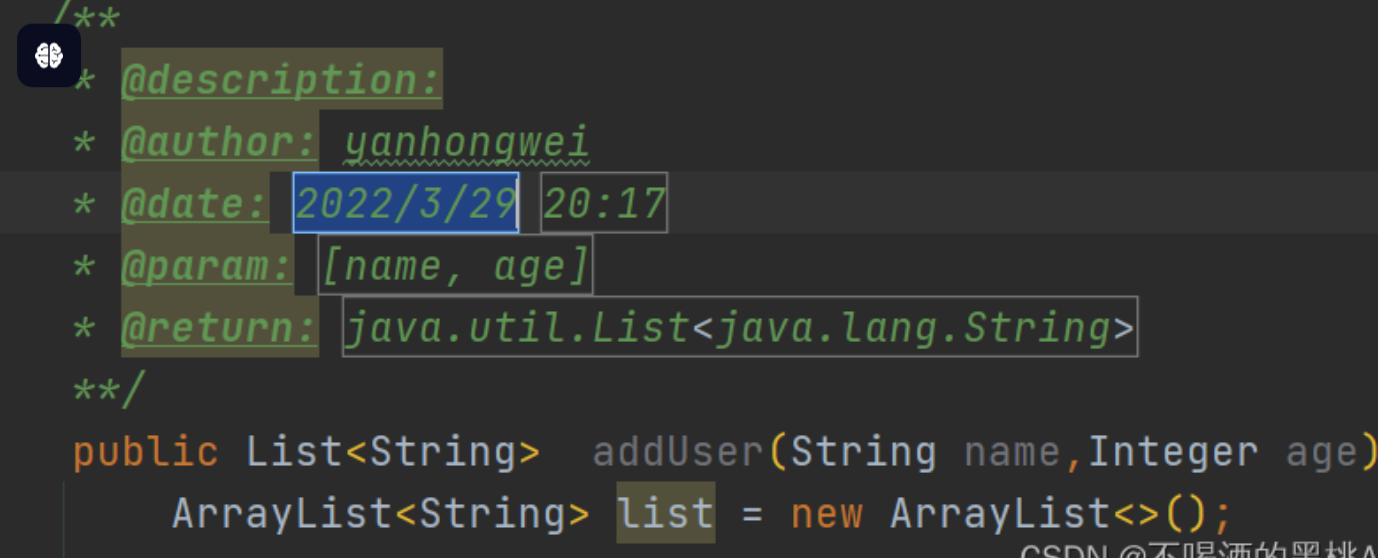Click the highlighted date 2022/3/29 field
The width and height of the screenshot is (1378, 558).
pyautogui.click(x=406, y=204)
